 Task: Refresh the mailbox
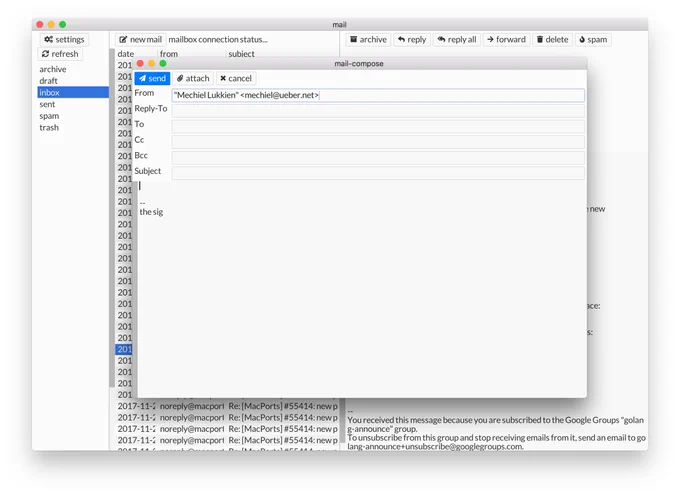[60, 54]
